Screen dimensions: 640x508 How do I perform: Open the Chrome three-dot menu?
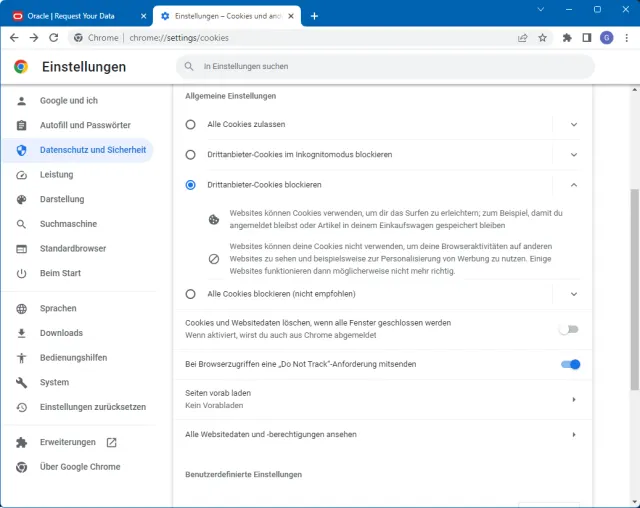coord(625,38)
